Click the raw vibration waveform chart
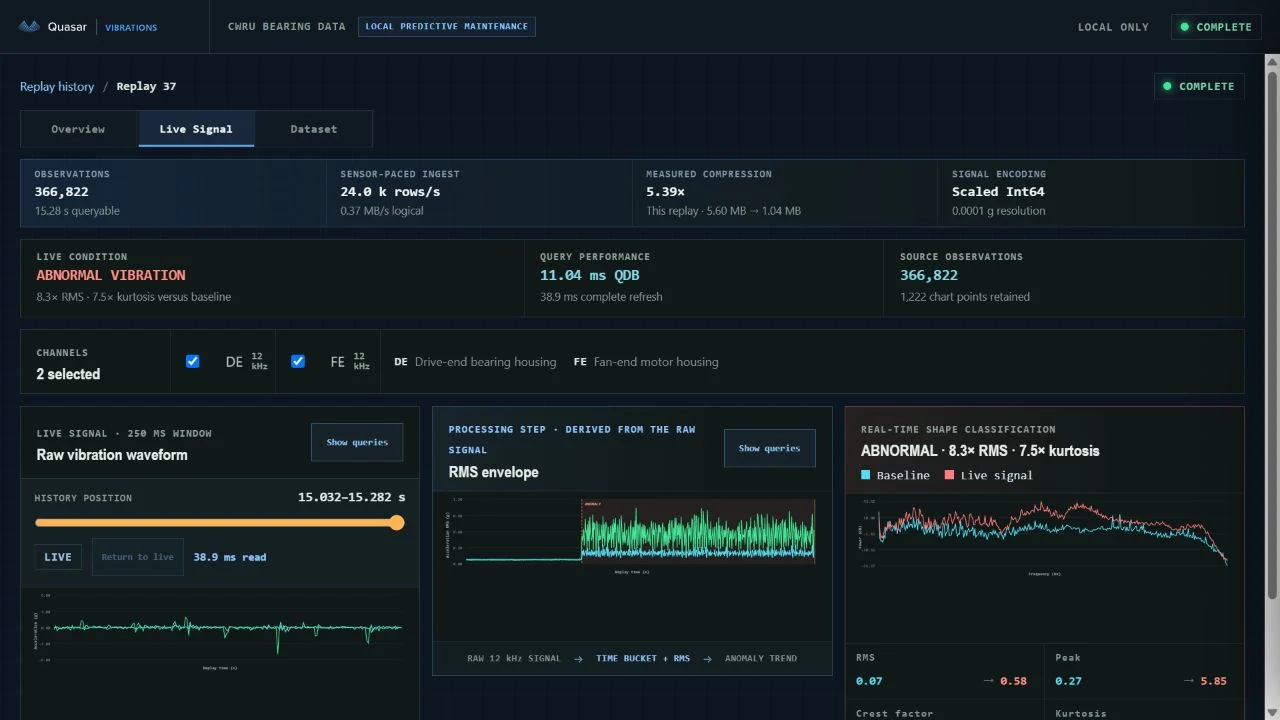 coord(219,631)
